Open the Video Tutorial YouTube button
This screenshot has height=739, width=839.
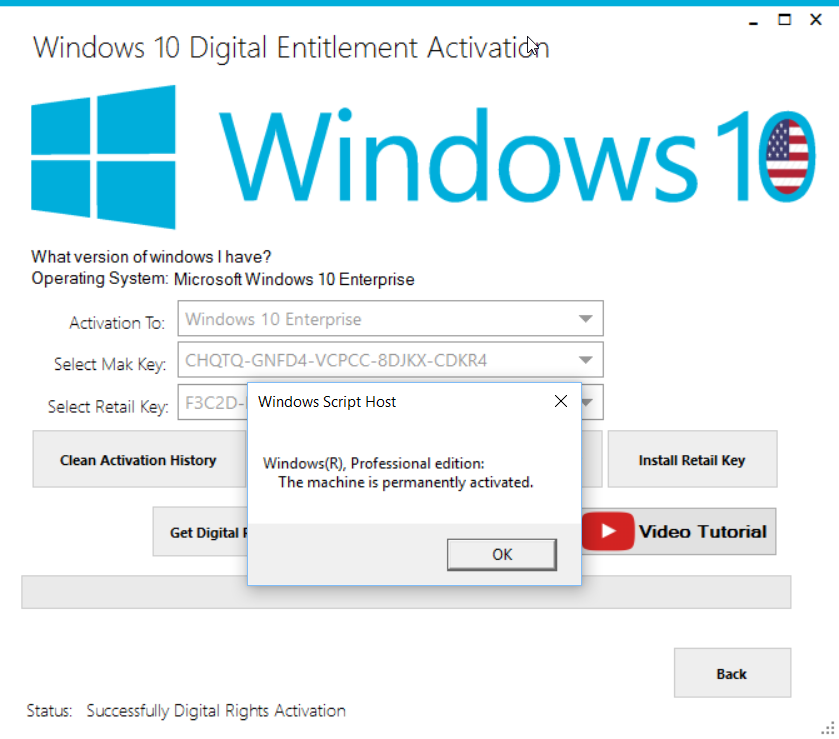point(678,531)
